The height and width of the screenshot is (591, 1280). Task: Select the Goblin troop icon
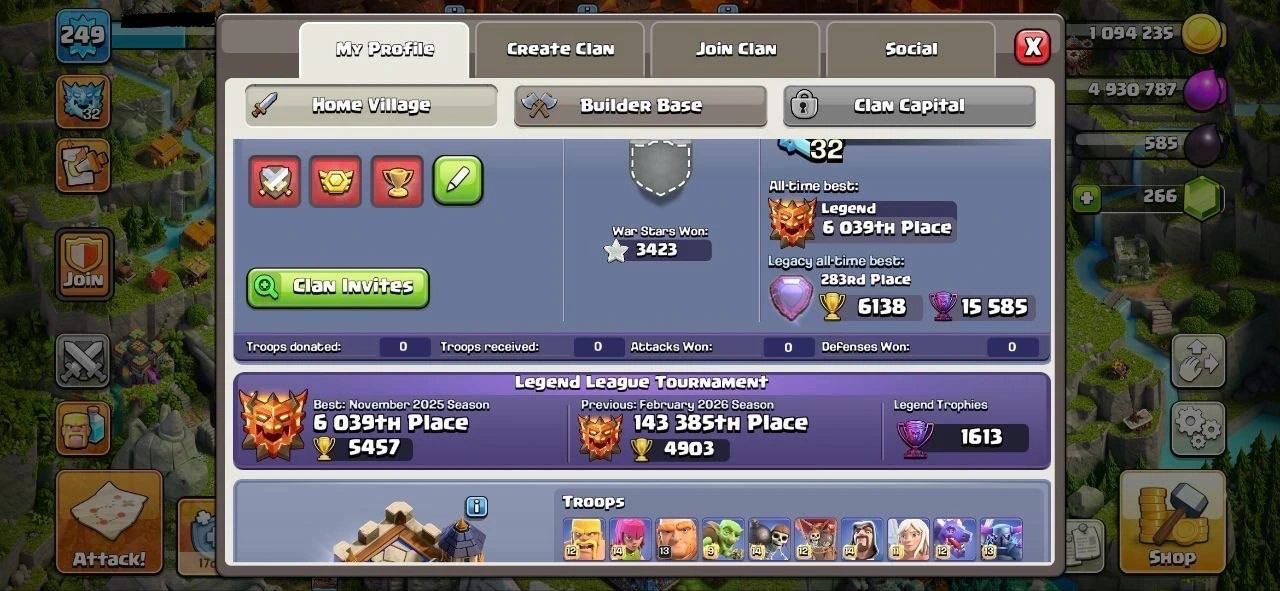coord(723,540)
